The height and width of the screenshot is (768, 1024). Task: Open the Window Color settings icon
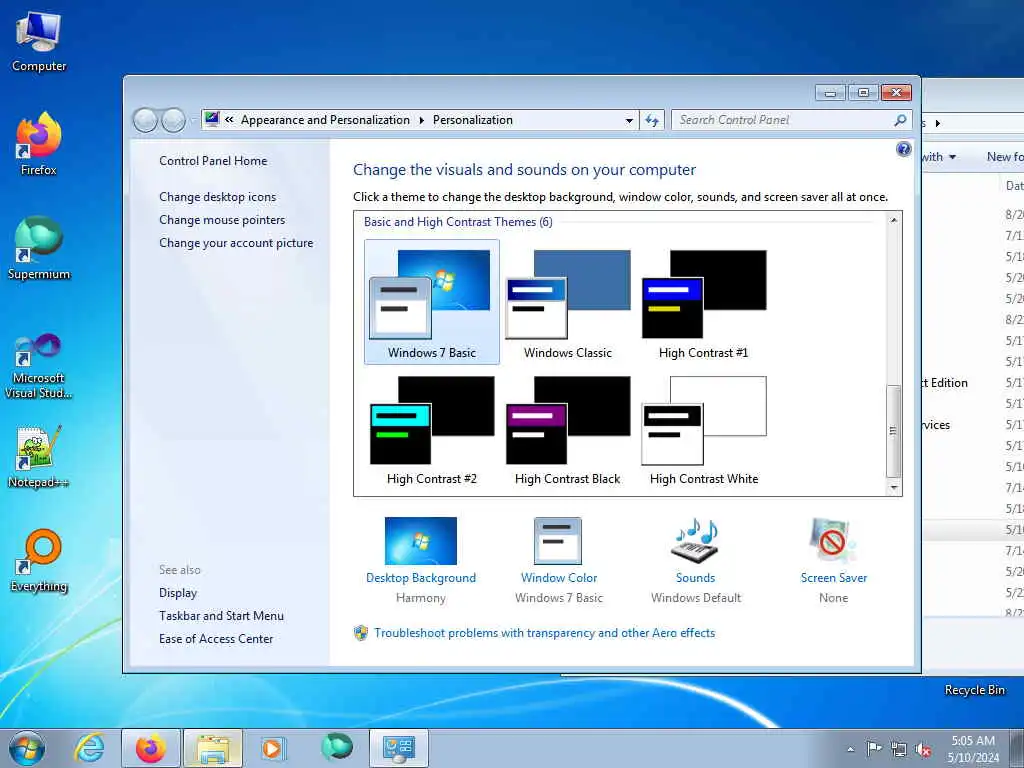(558, 541)
